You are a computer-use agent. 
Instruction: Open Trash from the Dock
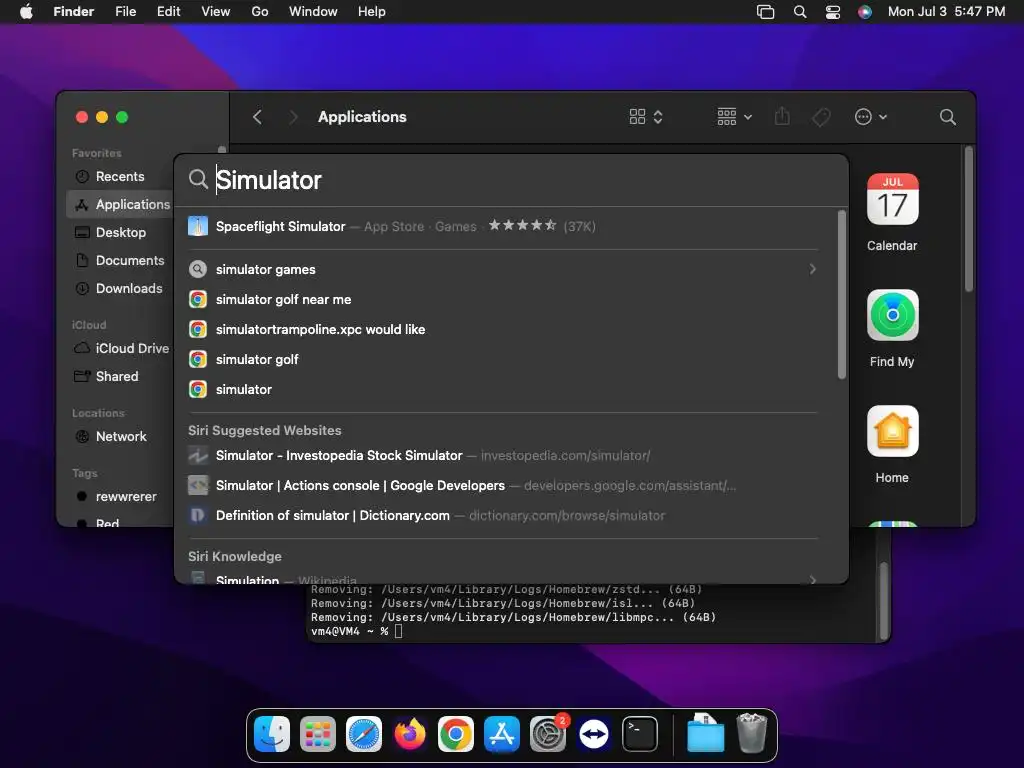[x=752, y=734]
